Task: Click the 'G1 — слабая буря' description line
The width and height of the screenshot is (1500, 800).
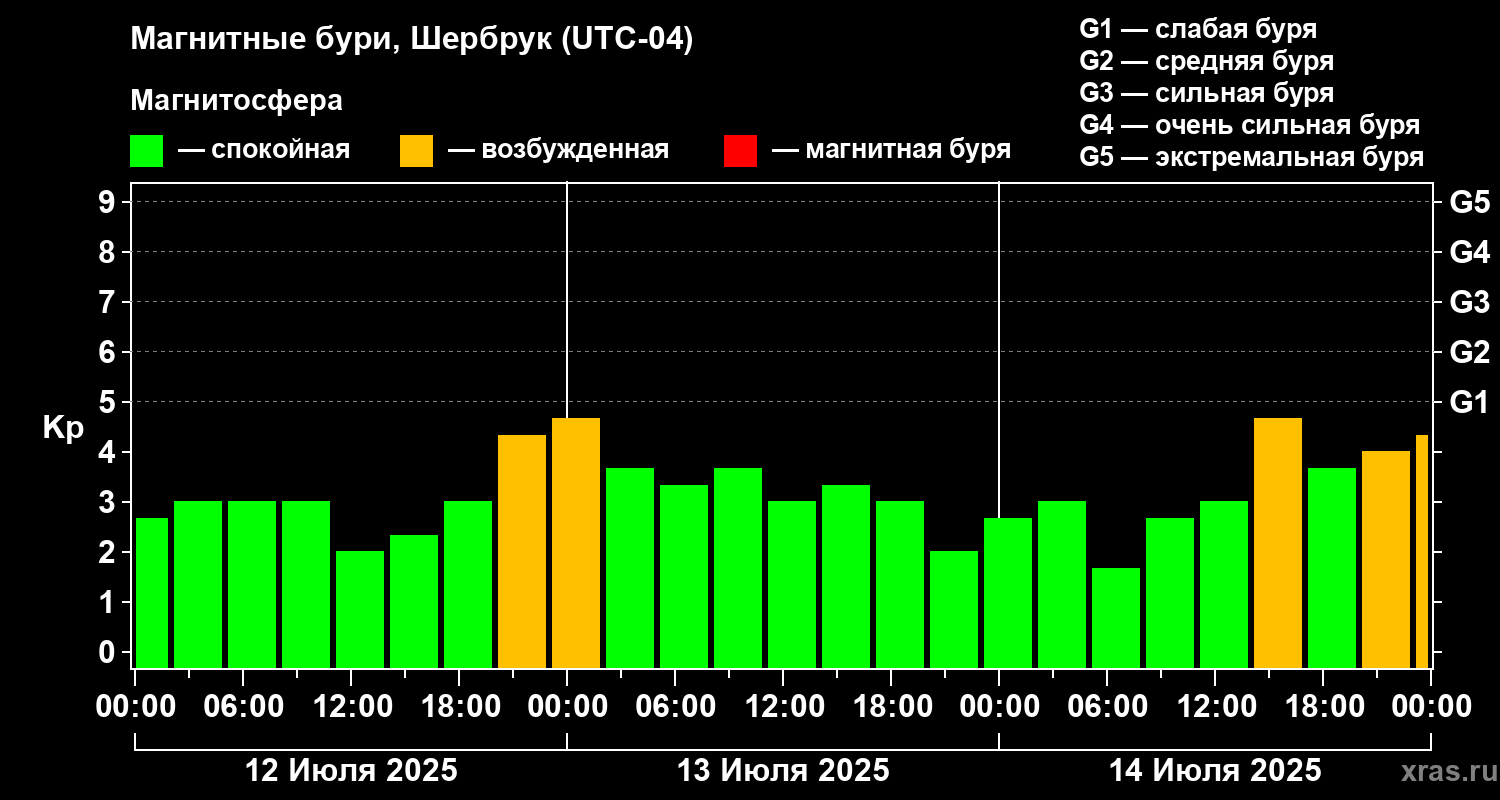Action: (1198, 29)
